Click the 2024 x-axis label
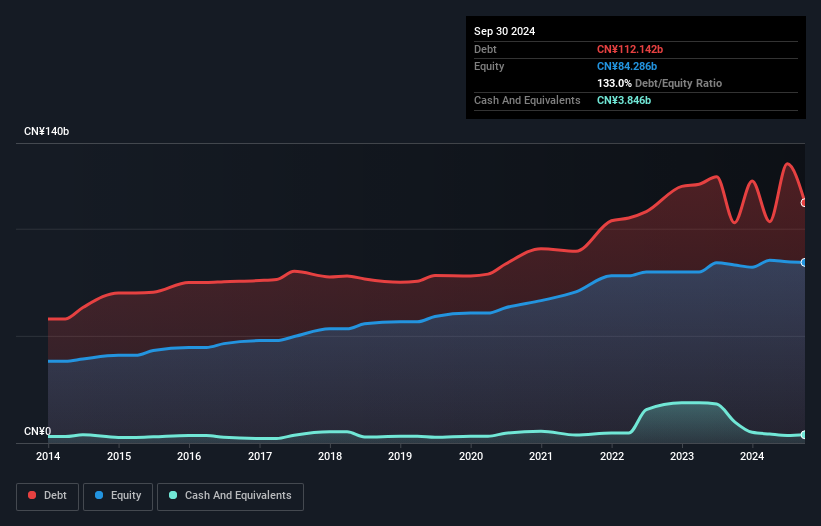 (752, 456)
